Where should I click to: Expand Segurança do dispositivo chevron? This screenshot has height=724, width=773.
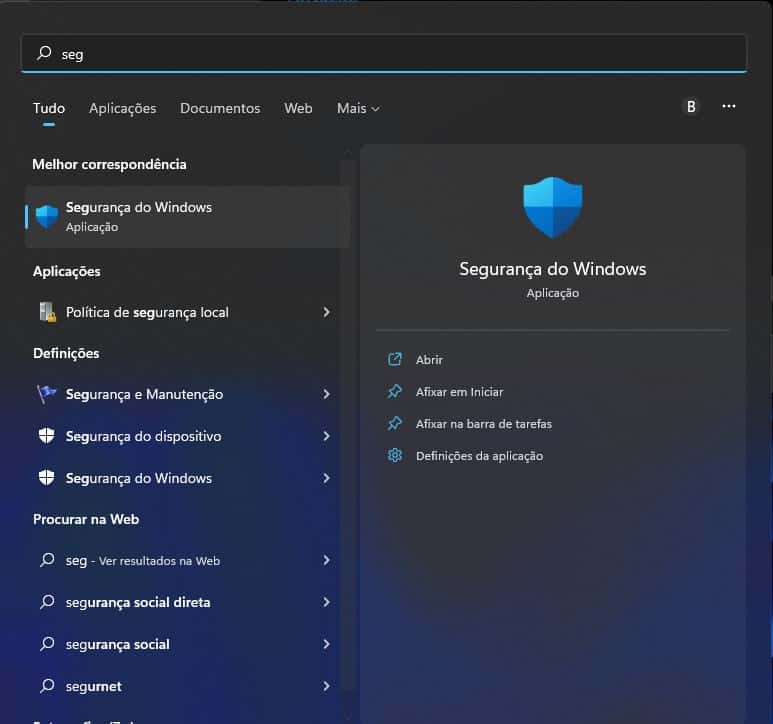pos(326,436)
